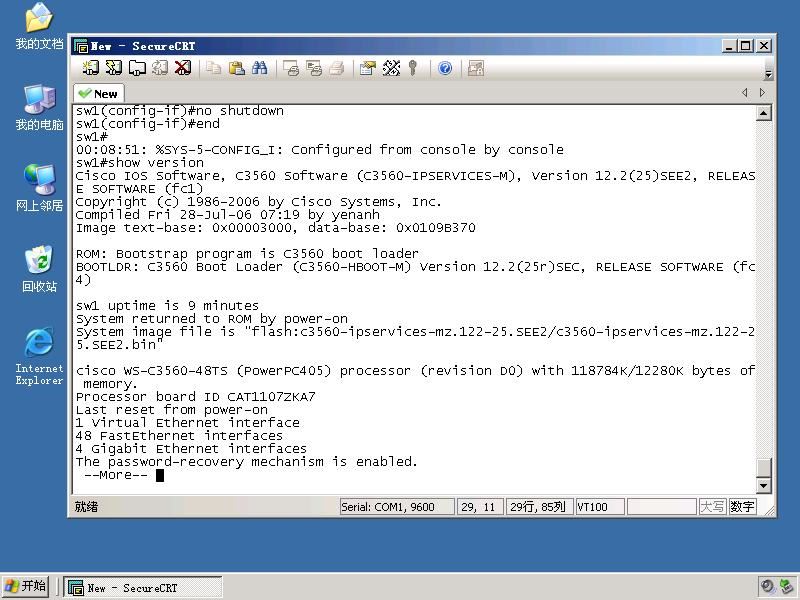This screenshot has width=800, height=600.
Task: Click the grayed Copy icon
Action: (213, 68)
